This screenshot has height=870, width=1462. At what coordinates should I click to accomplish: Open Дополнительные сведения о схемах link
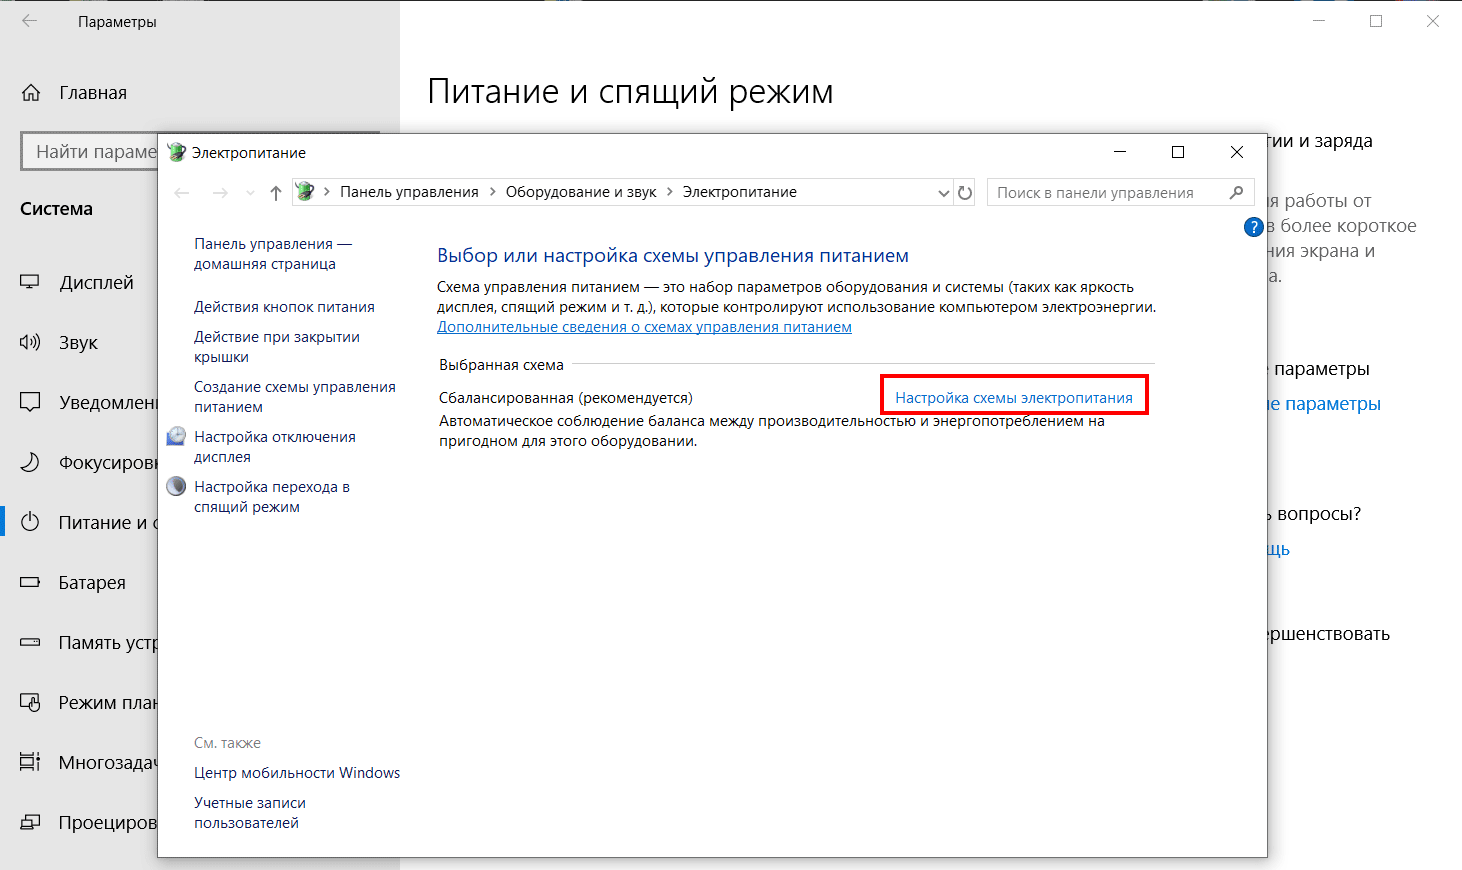tap(644, 327)
